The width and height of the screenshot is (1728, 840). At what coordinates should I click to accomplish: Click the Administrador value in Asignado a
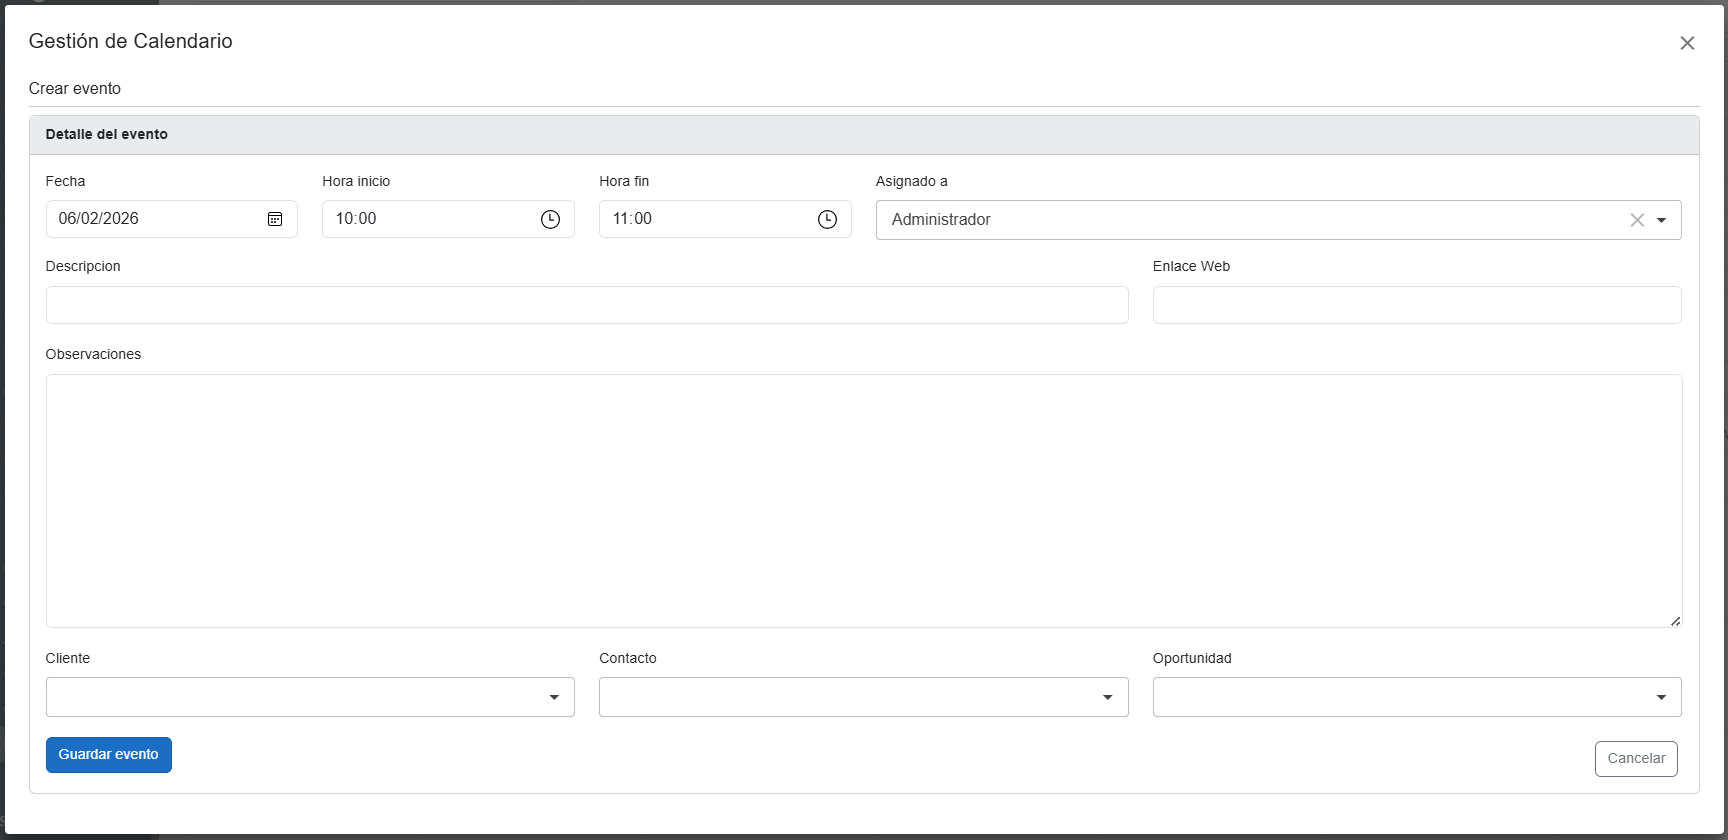(941, 220)
